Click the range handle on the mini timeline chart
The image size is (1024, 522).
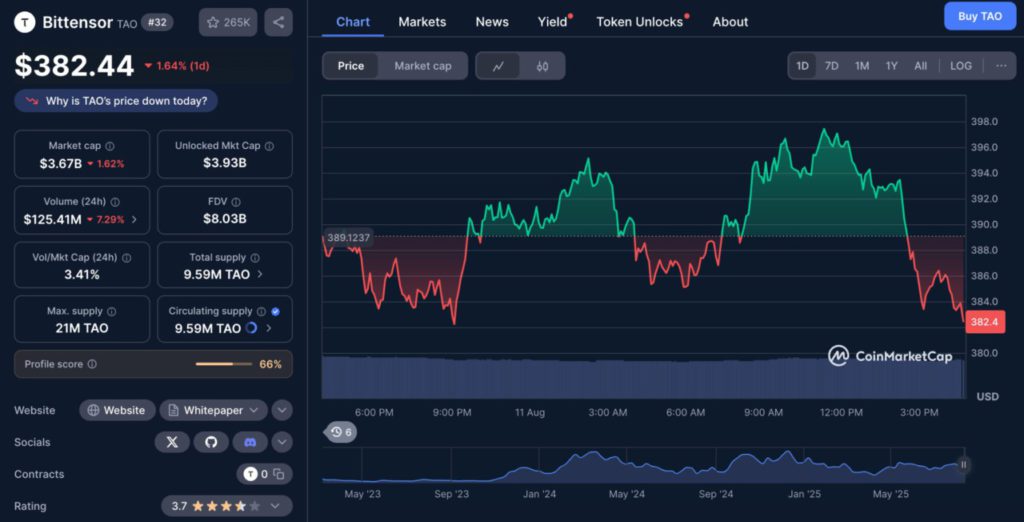pyautogui.click(x=964, y=464)
